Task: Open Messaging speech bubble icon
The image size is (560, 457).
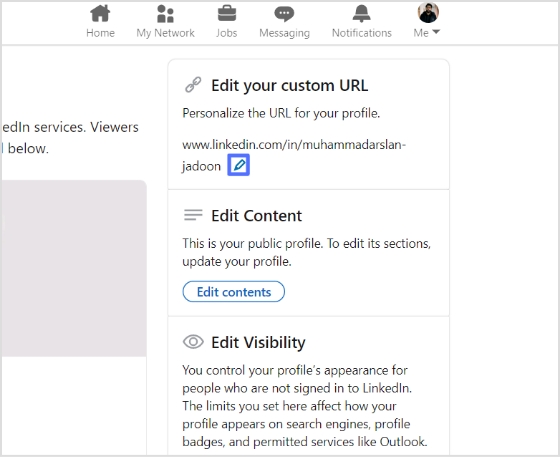Action: pos(284,14)
